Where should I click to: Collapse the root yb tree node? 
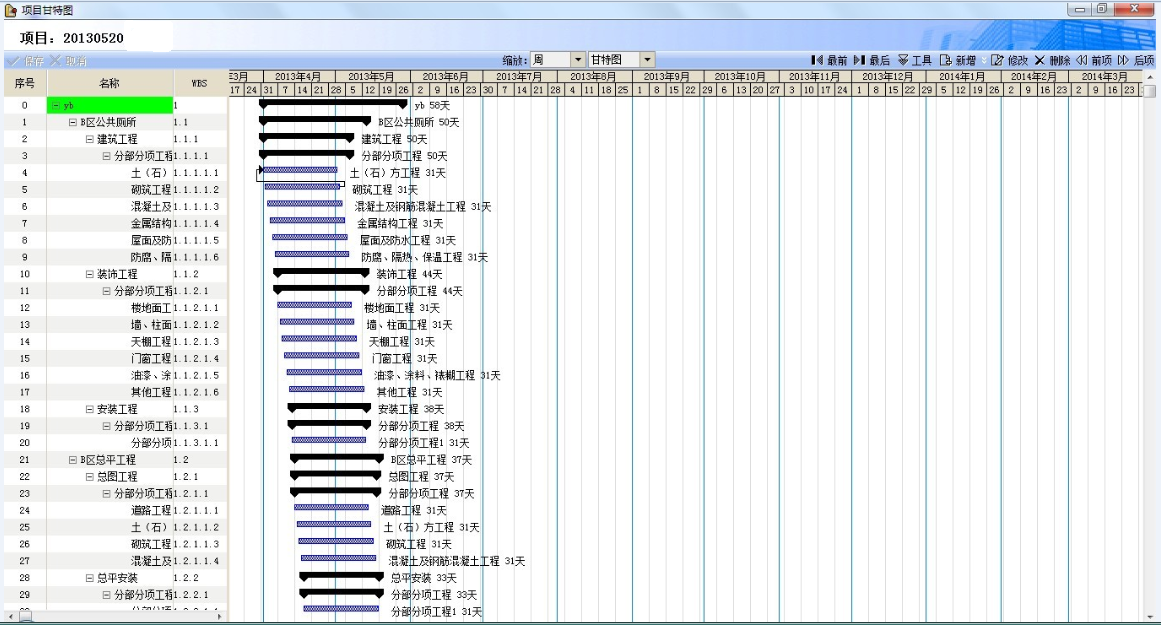pyautogui.click(x=55, y=105)
